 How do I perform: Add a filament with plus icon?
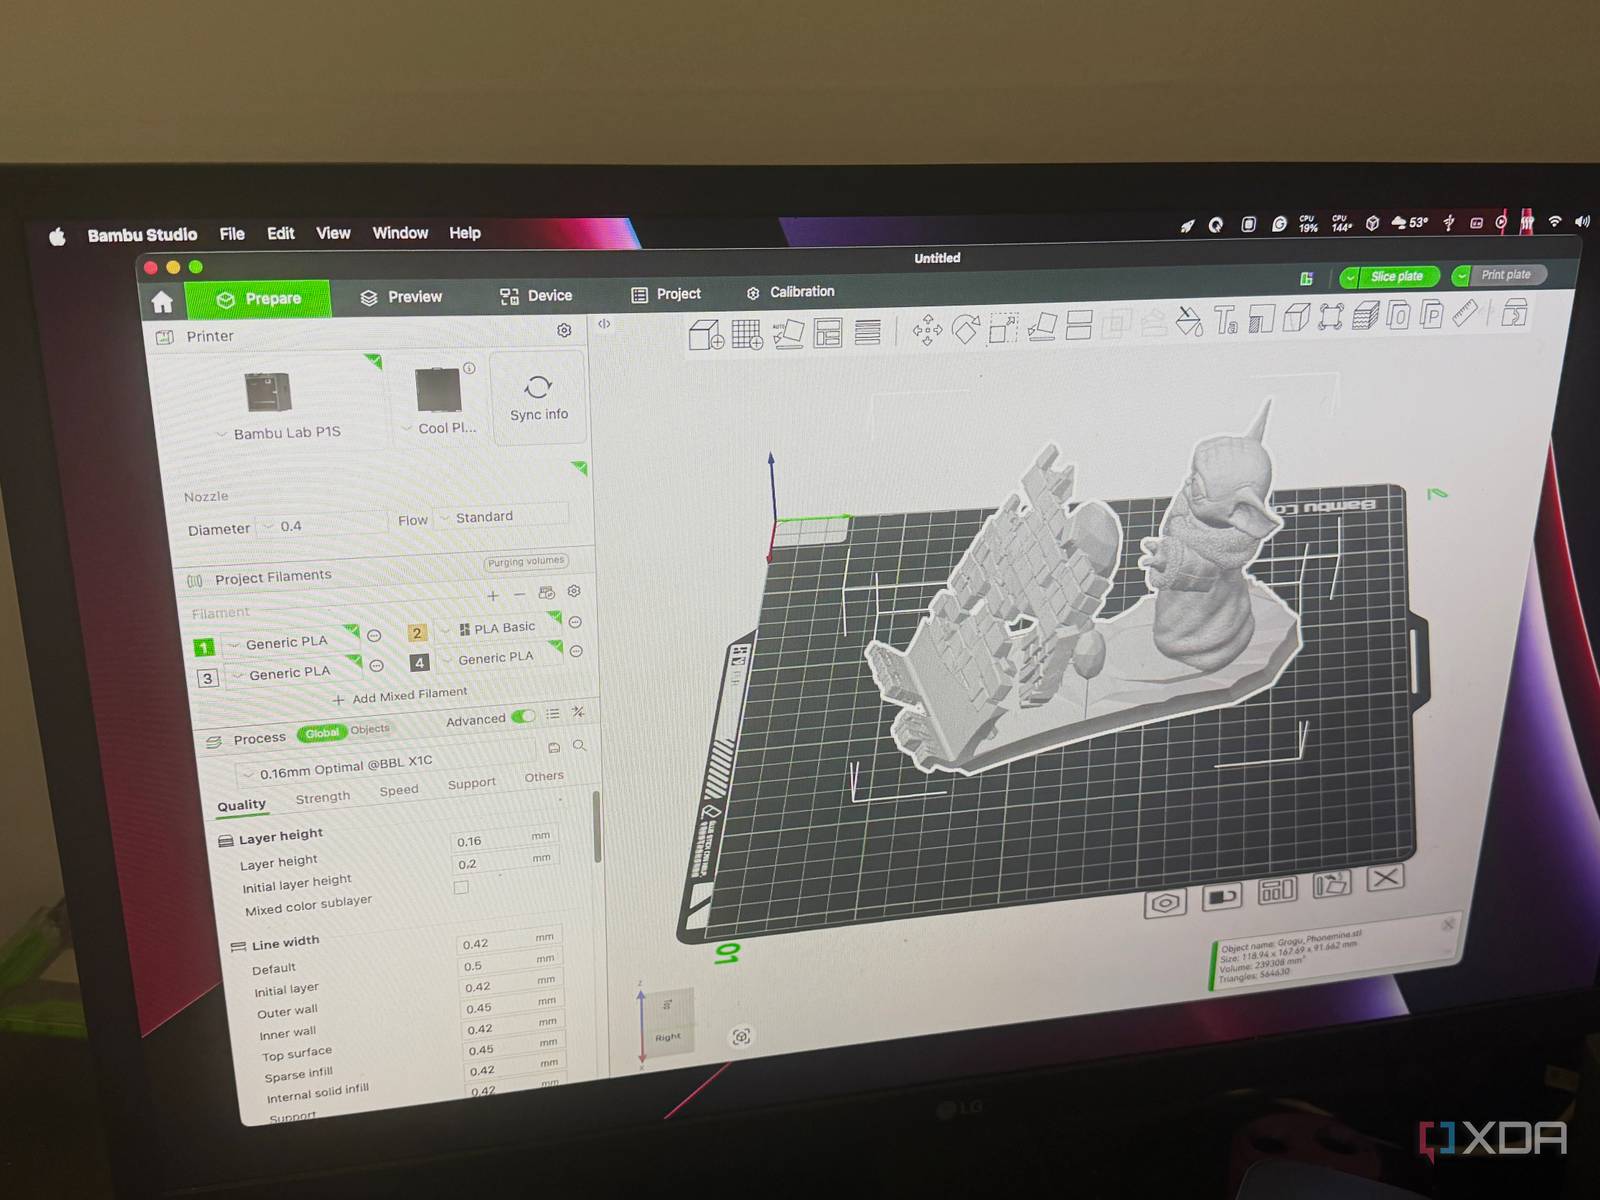coord(493,596)
